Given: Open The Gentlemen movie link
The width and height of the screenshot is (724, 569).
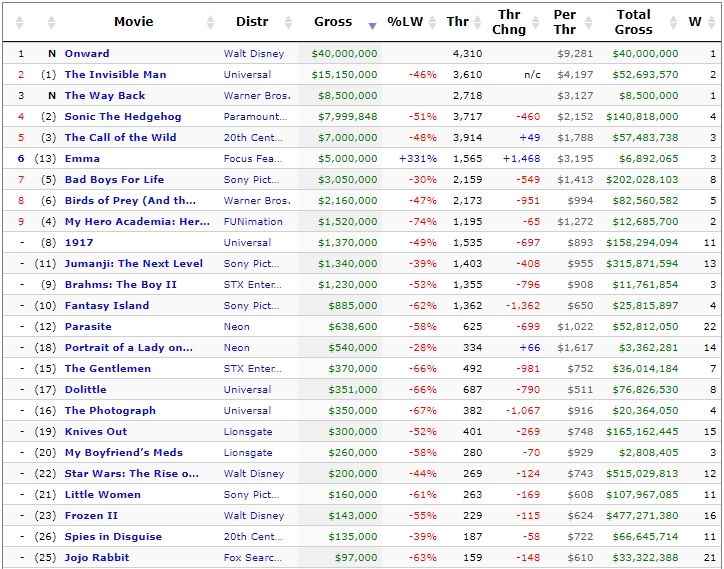Looking at the screenshot, I should [x=108, y=369].
